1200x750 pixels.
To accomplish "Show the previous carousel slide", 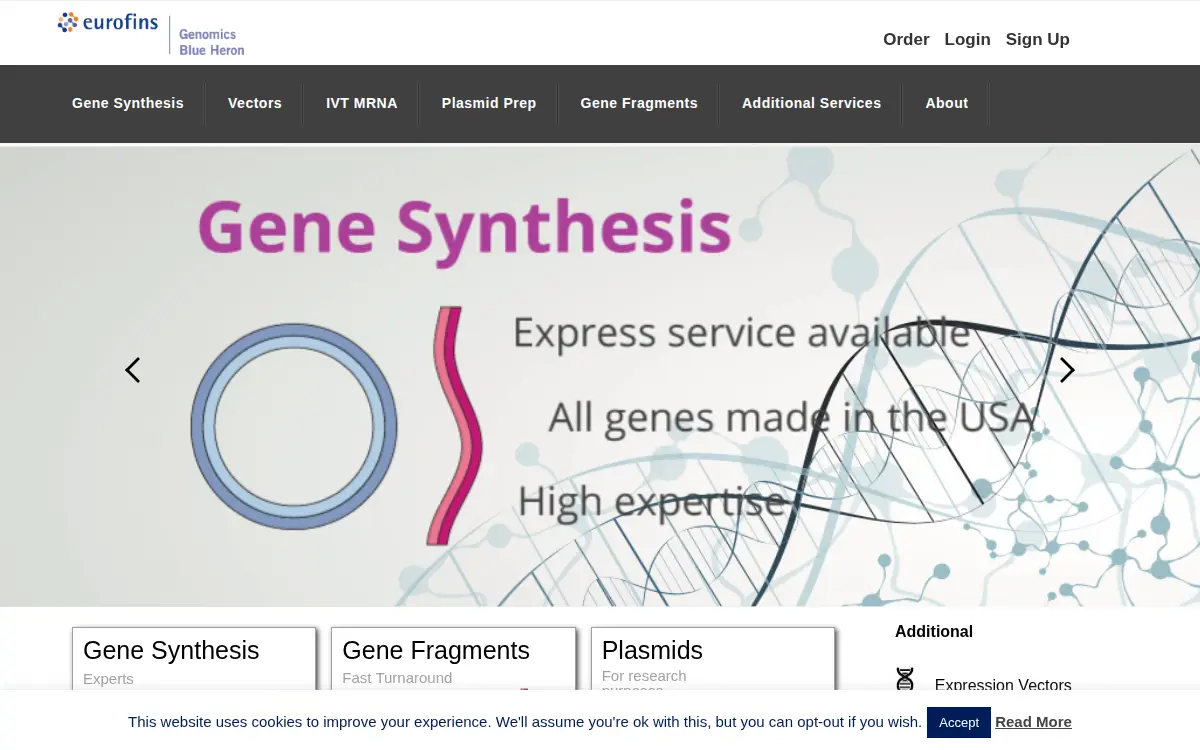I will (x=132, y=370).
